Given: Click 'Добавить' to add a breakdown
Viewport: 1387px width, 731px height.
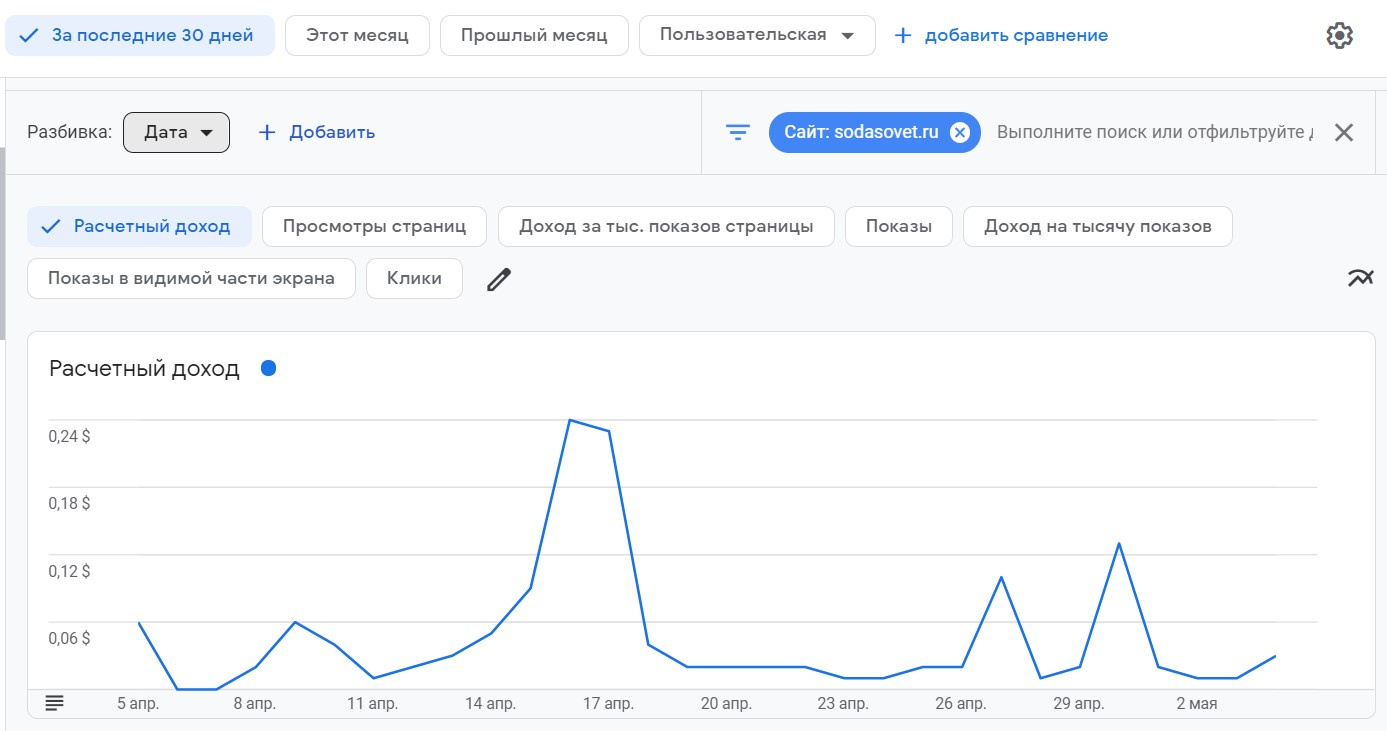Looking at the screenshot, I should tap(317, 132).
